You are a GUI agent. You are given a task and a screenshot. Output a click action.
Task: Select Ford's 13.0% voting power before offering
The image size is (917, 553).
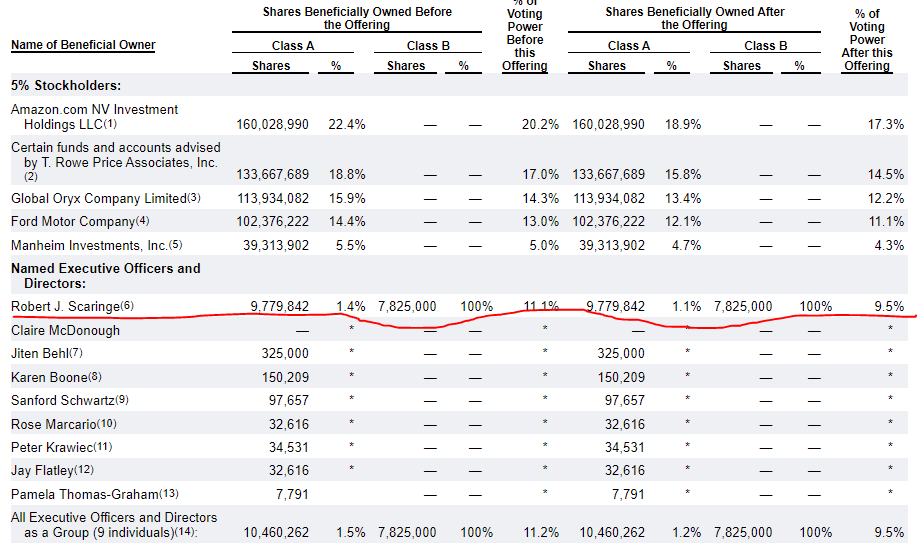[540, 222]
